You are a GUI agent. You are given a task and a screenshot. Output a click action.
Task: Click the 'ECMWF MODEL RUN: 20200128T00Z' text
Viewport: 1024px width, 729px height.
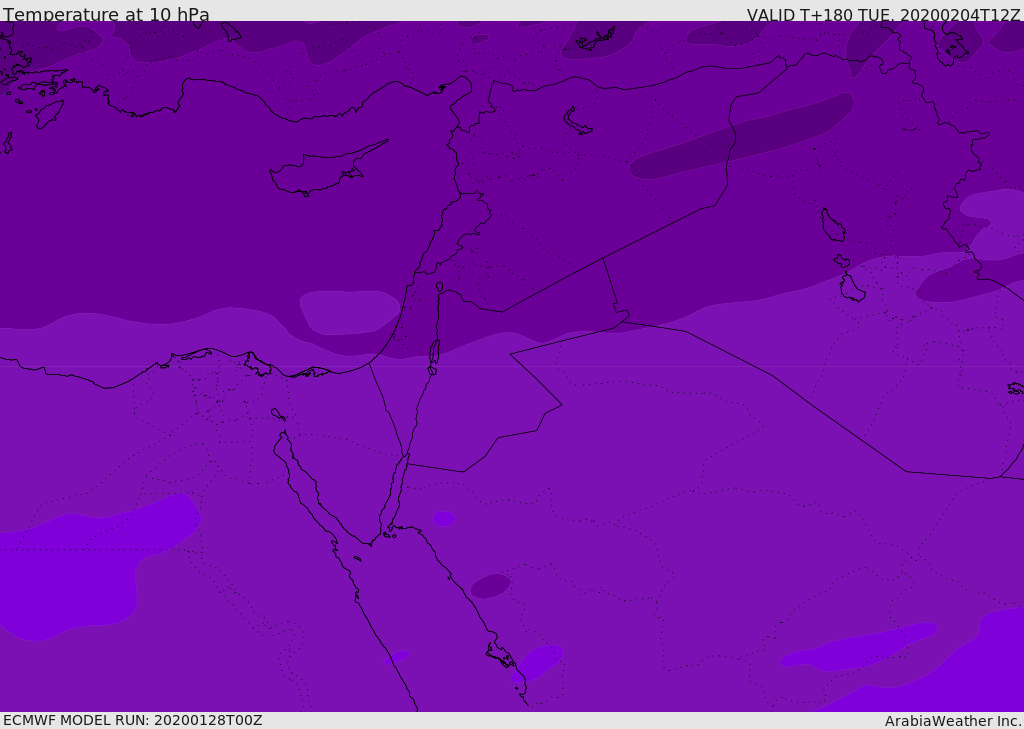[x=133, y=720]
